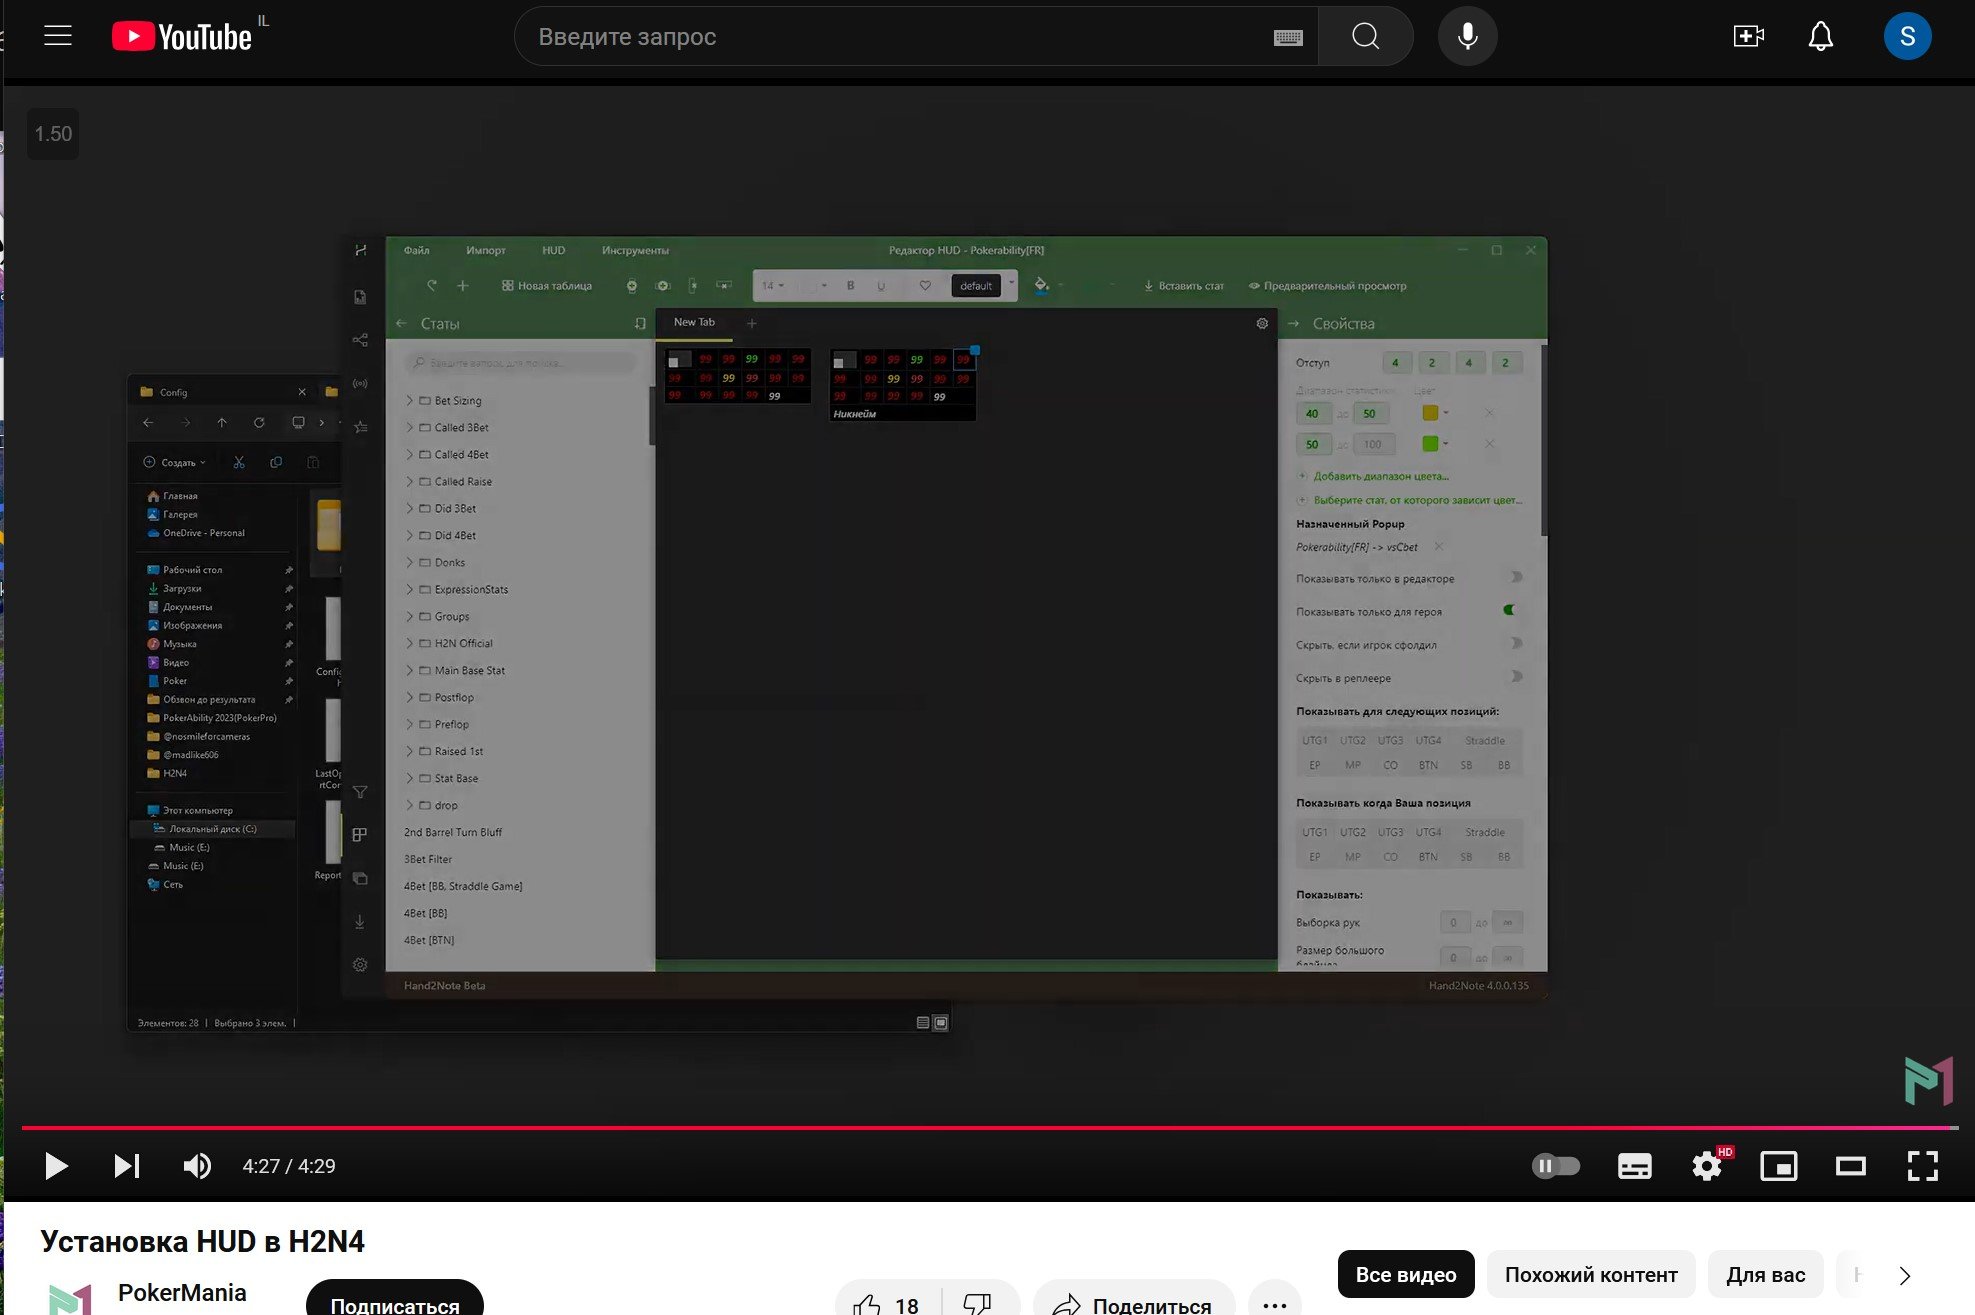Open the Create video icon
The height and width of the screenshot is (1315, 1975).
tap(1748, 37)
